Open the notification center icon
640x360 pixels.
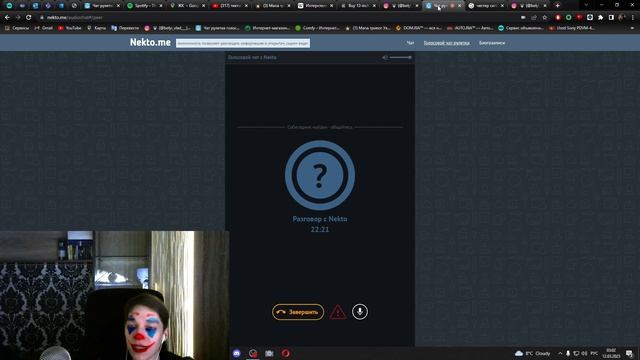tap(629, 353)
